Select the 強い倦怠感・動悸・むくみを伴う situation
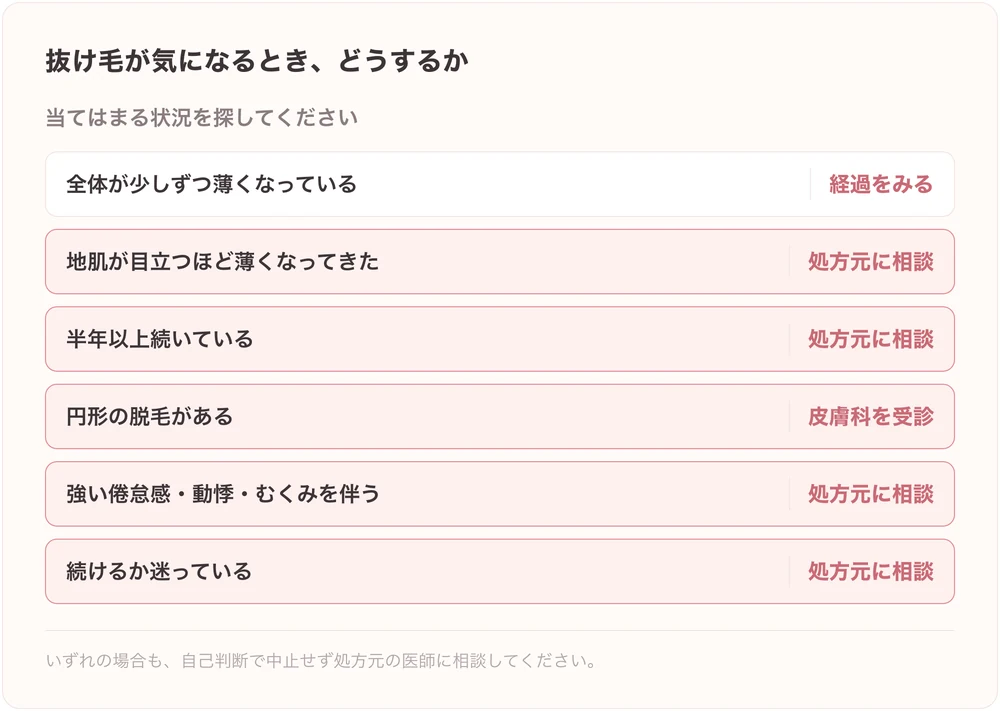The height and width of the screenshot is (711, 1000). pos(223,494)
